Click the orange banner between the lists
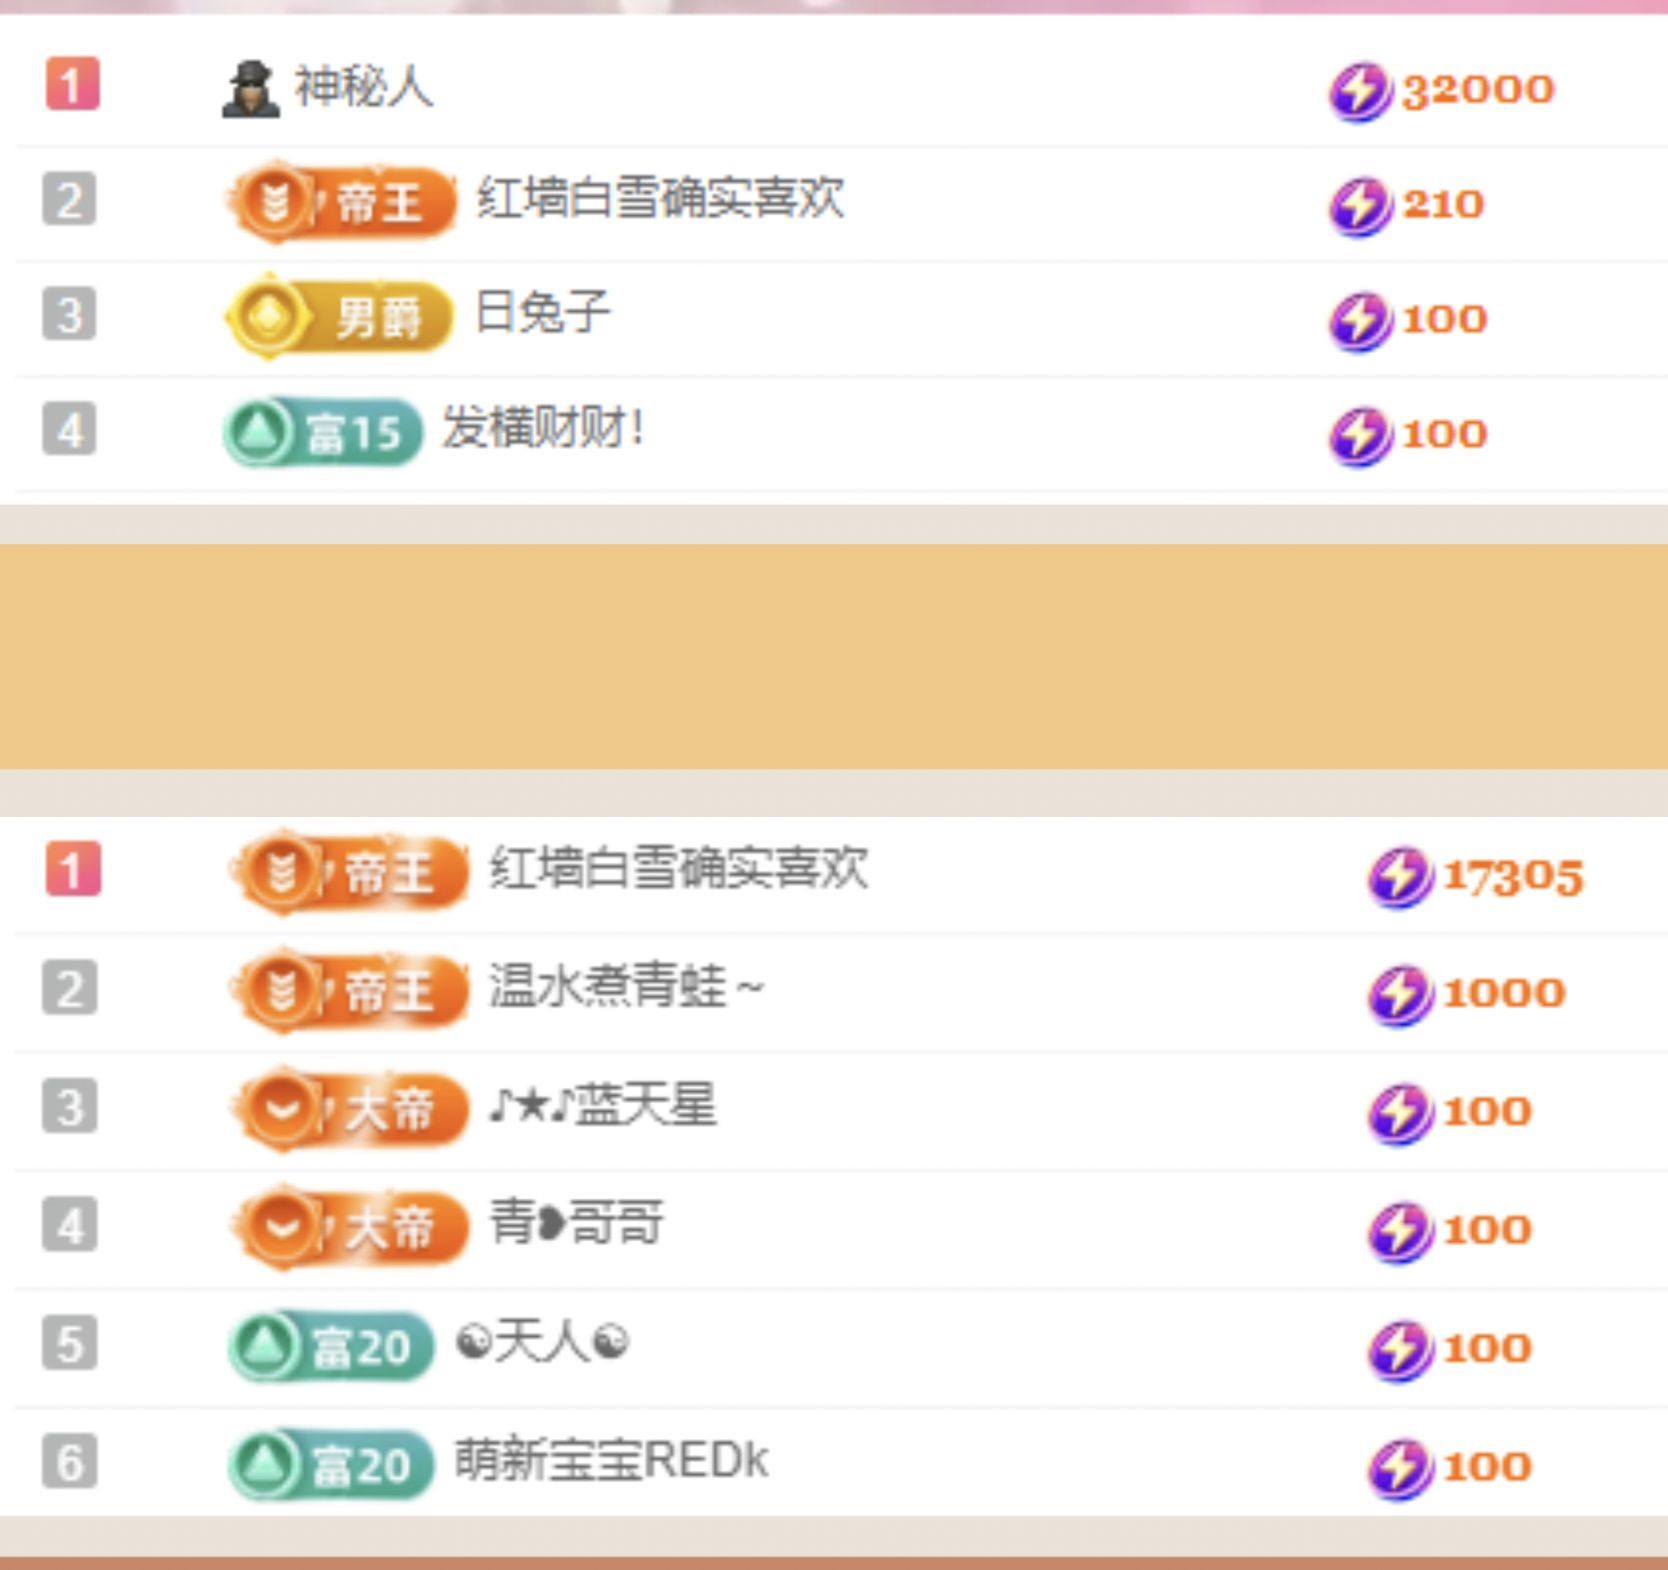 point(834,656)
